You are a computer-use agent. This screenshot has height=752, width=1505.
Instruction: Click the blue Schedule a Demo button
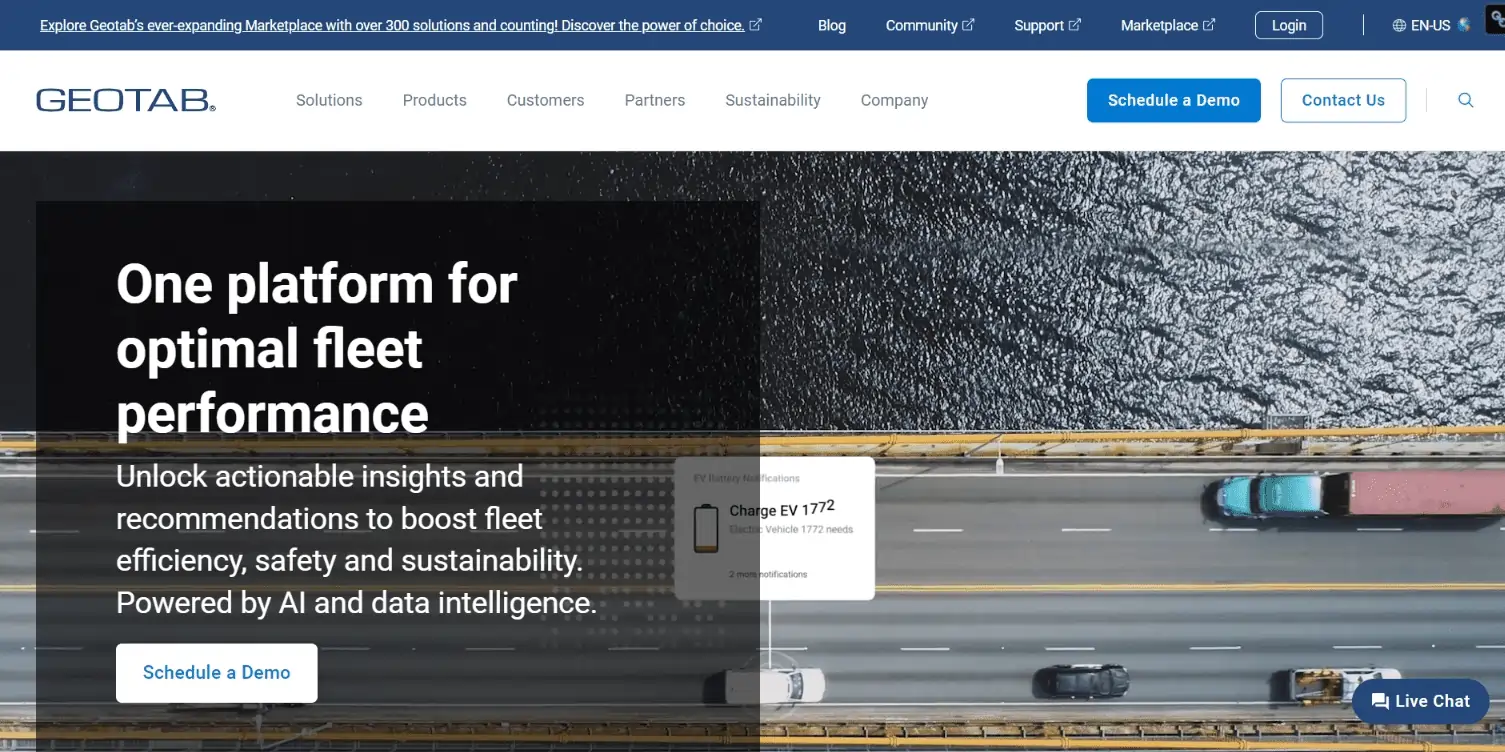tap(1174, 100)
